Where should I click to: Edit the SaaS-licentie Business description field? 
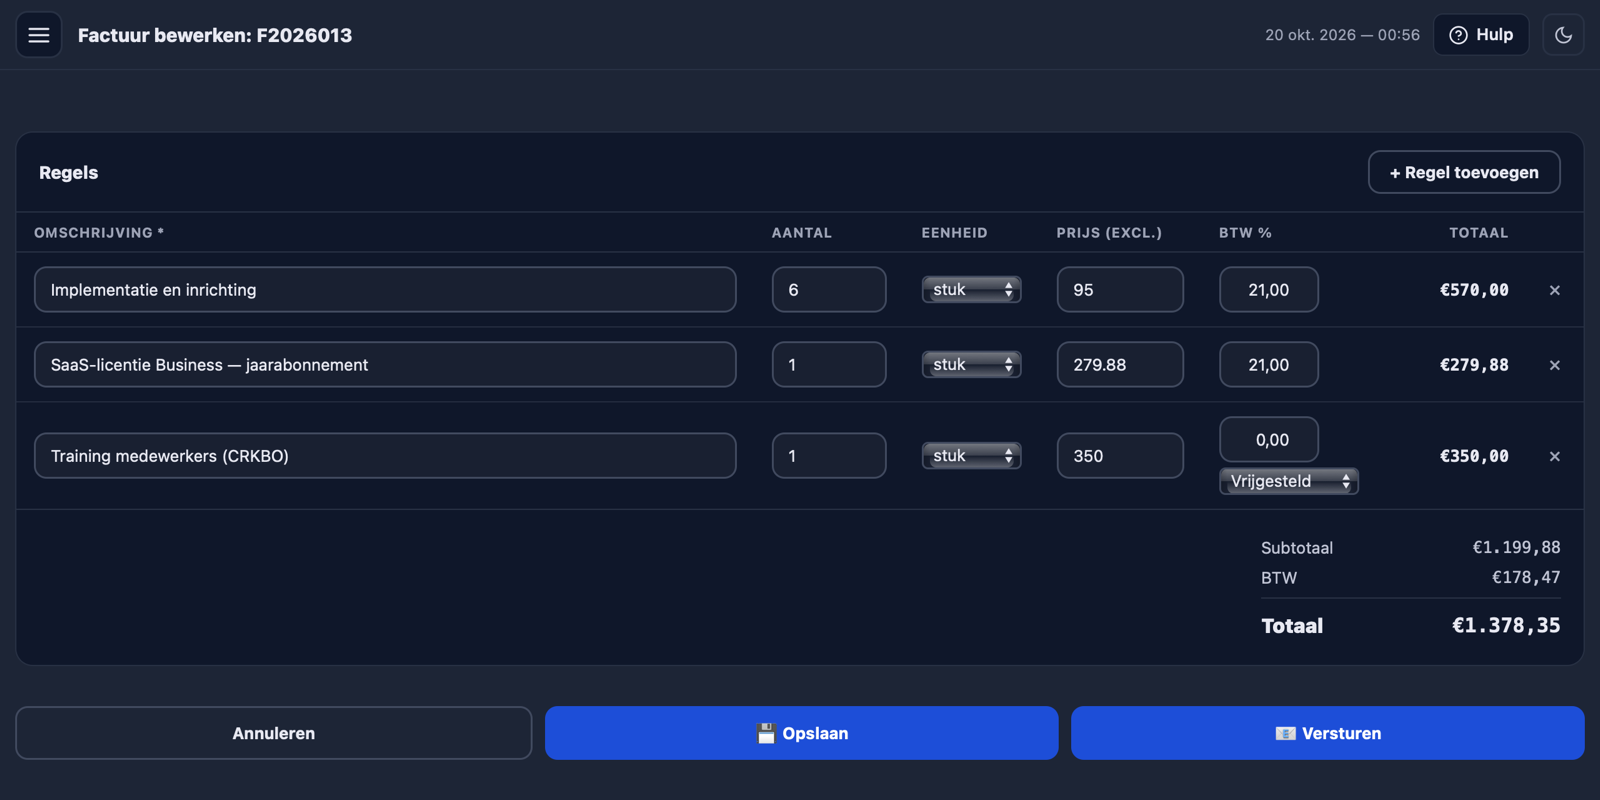[x=385, y=364]
